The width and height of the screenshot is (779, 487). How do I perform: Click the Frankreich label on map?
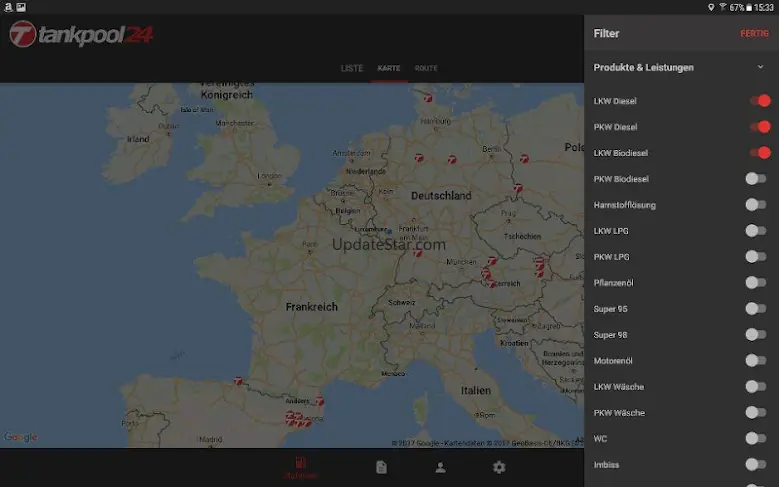tap(312, 307)
